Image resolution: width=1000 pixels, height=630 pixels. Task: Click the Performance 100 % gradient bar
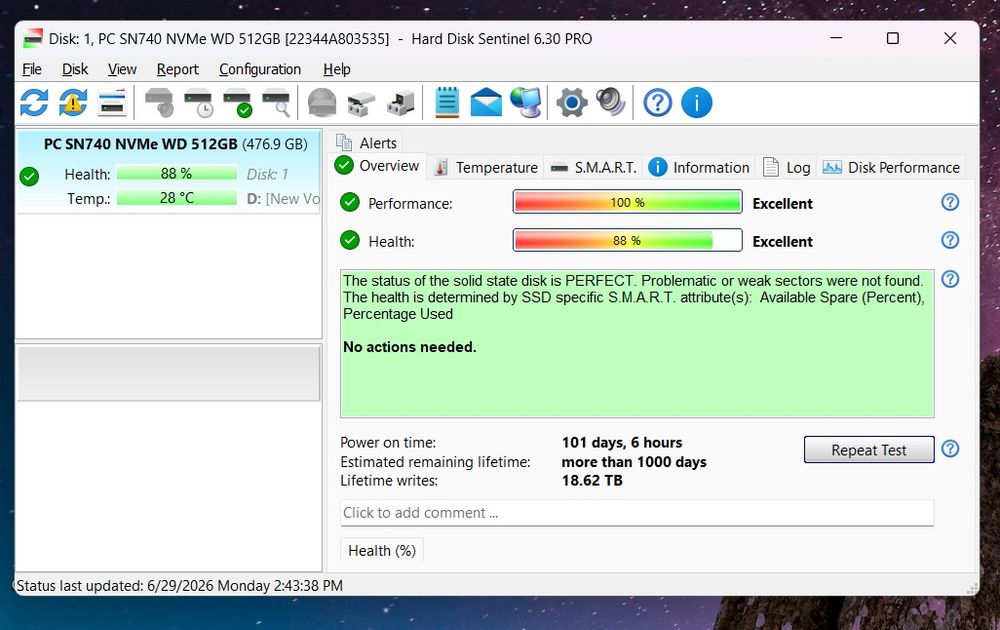pos(628,202)
